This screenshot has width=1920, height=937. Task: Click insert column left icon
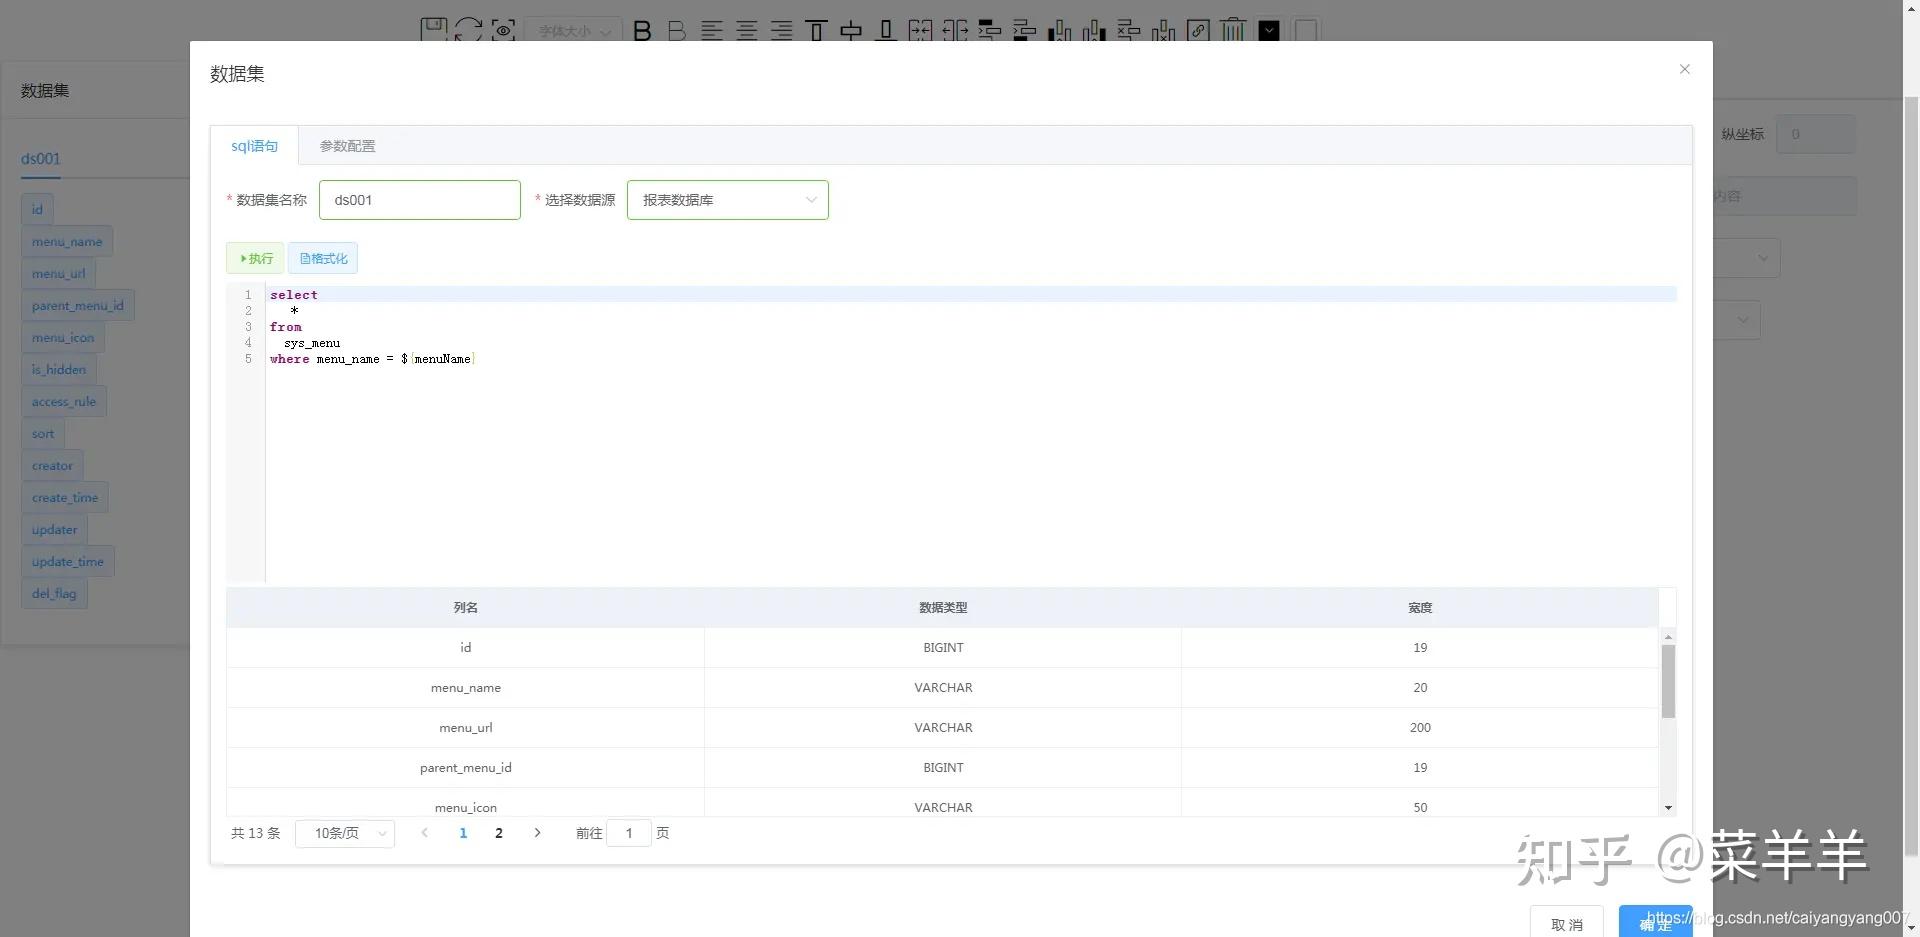tap(1059, 30)
